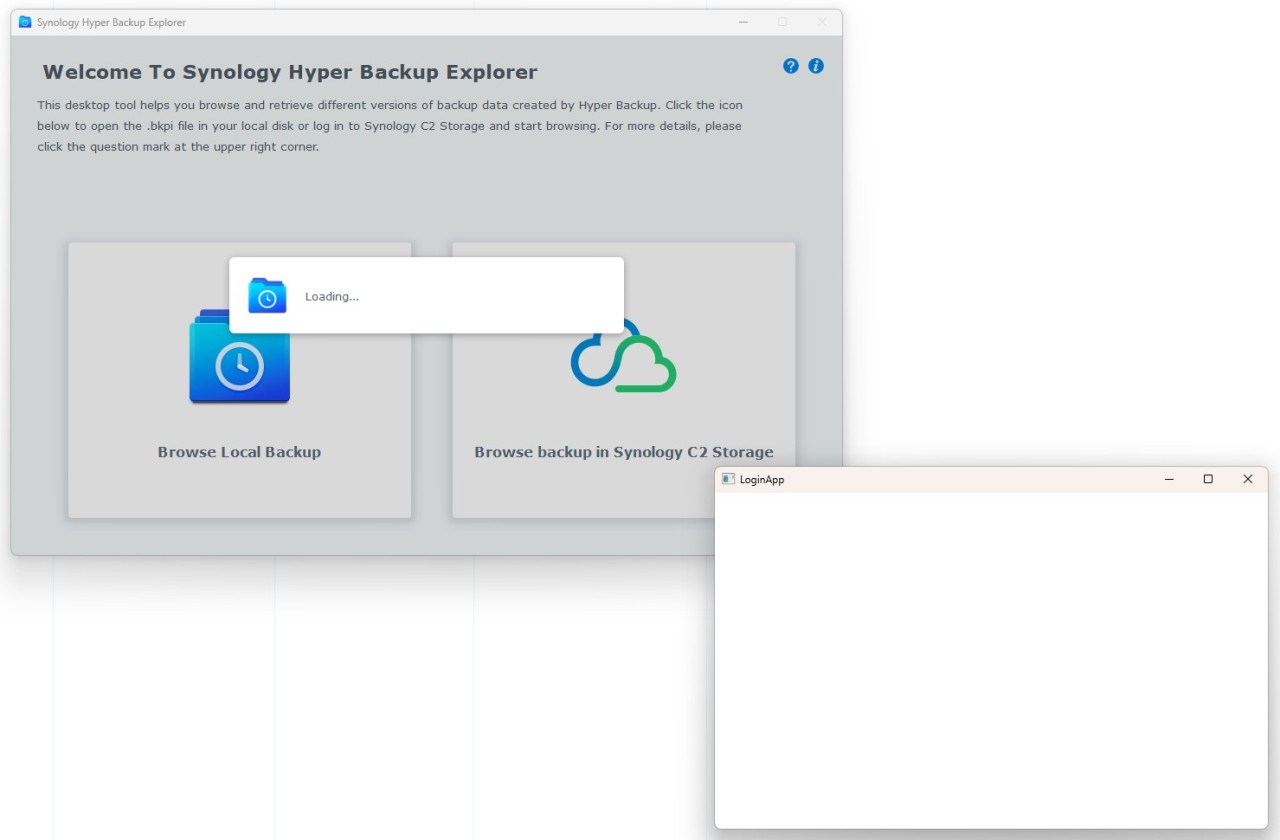
Task: Click the blank LoginApp content area
Action: click(990, 660)
